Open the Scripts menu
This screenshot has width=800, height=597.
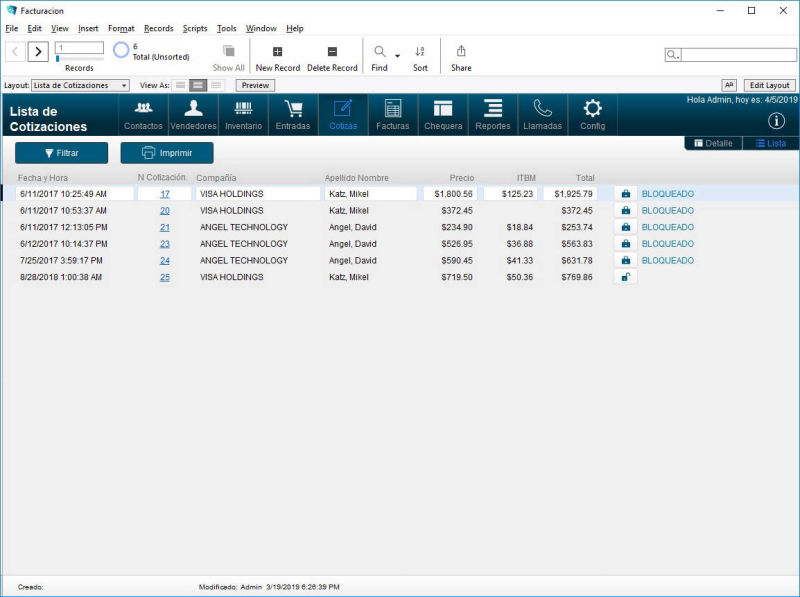(x=195, y=29)
